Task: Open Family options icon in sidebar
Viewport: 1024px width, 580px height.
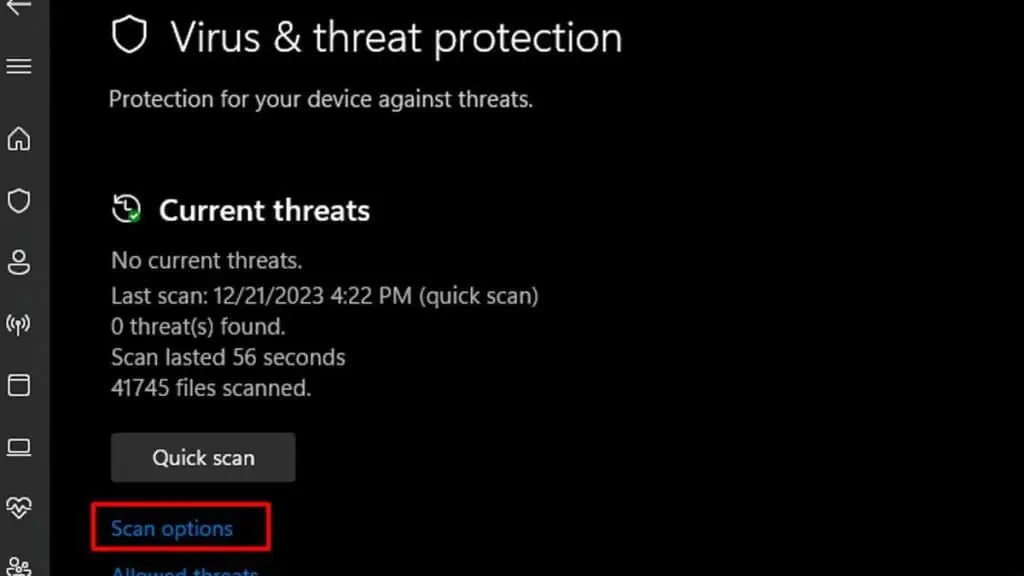Action: tap(19, 567)
